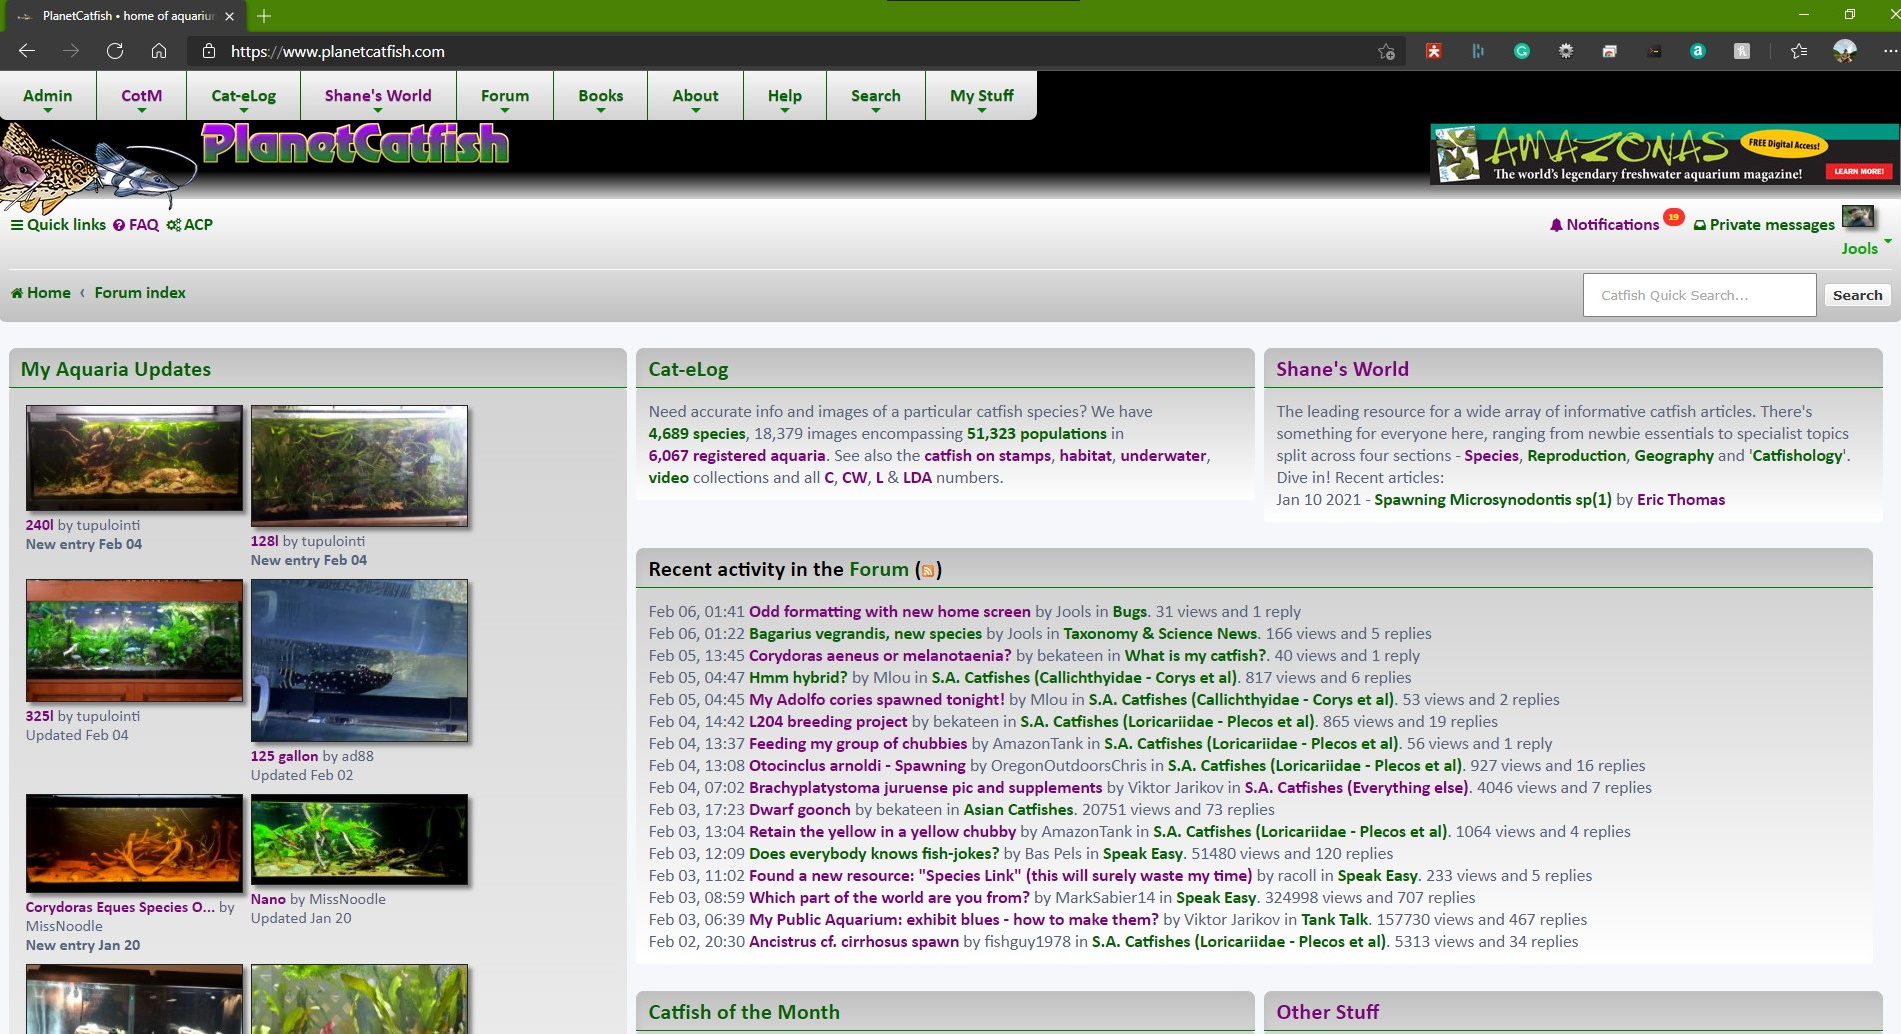Viewport: 1901px width, 1034px height.
Task: Reload the PlanetCatfish page
Action: [x=115, y=51]
